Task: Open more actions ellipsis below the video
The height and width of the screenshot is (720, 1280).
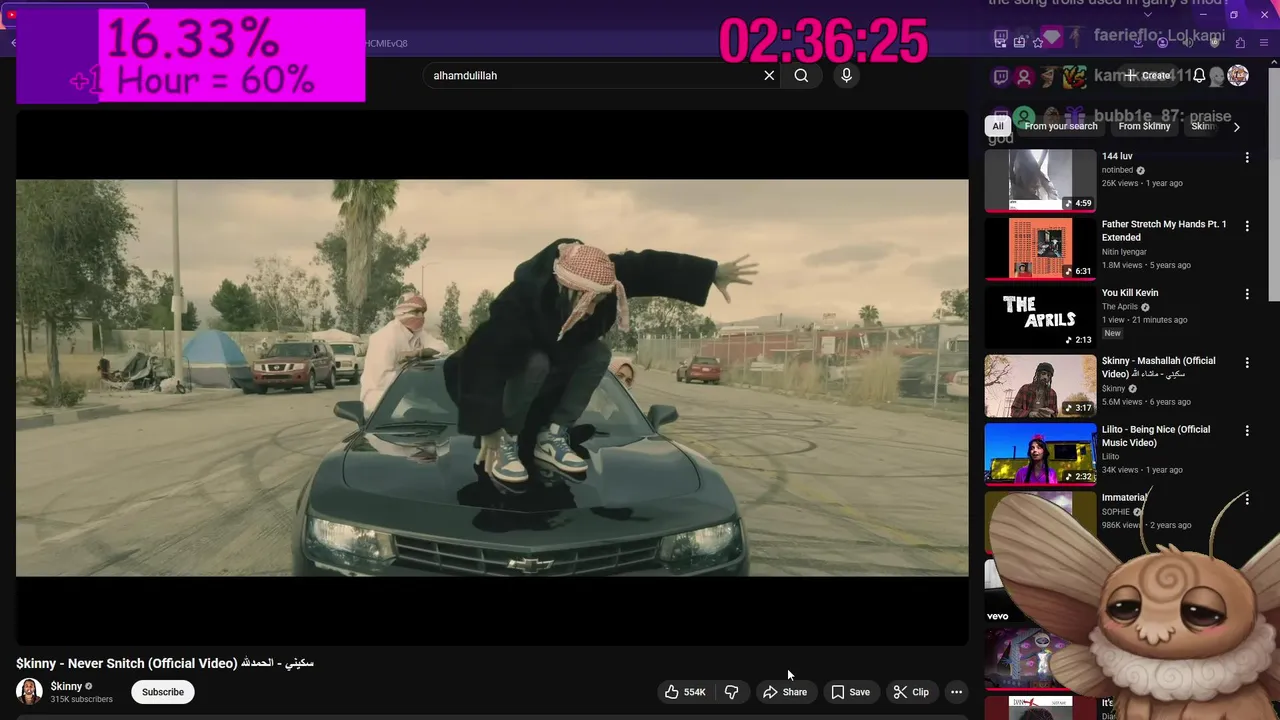Action: [956, 692]
